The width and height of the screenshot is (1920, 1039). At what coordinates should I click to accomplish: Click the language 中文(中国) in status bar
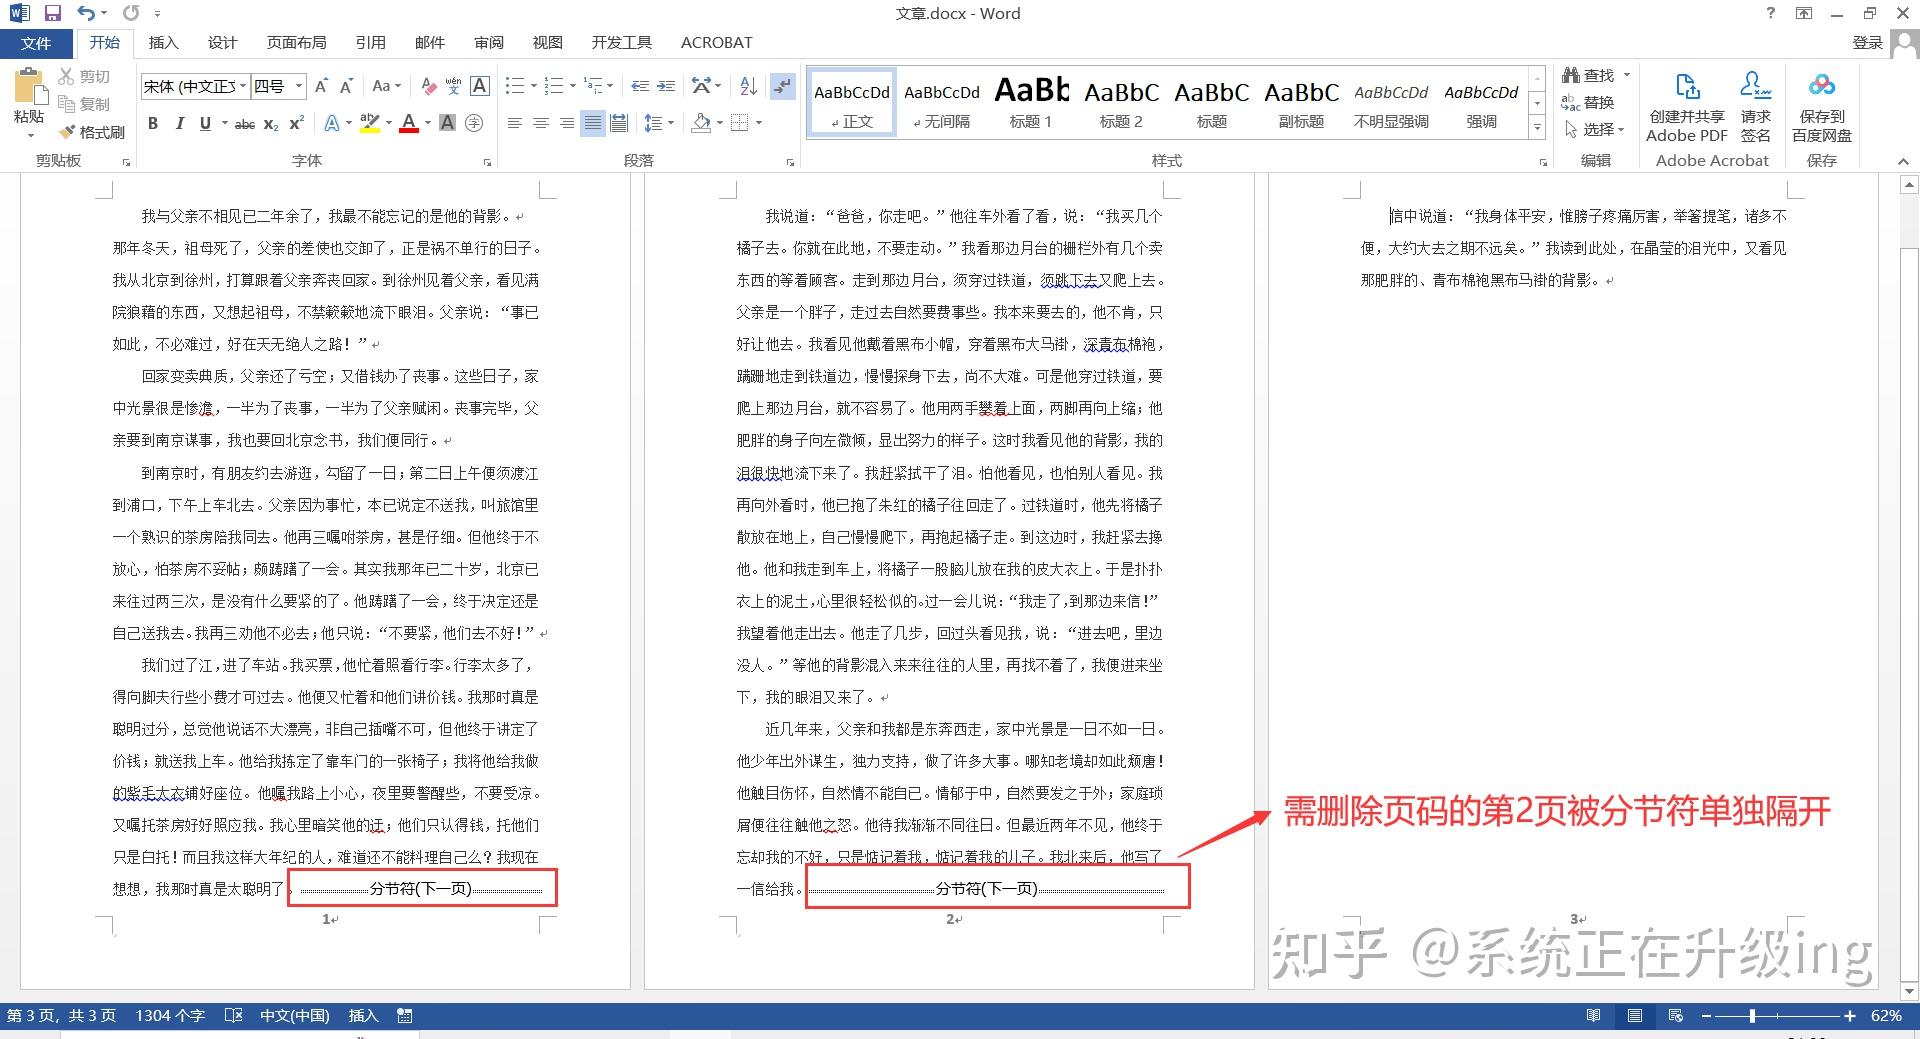294,1016
